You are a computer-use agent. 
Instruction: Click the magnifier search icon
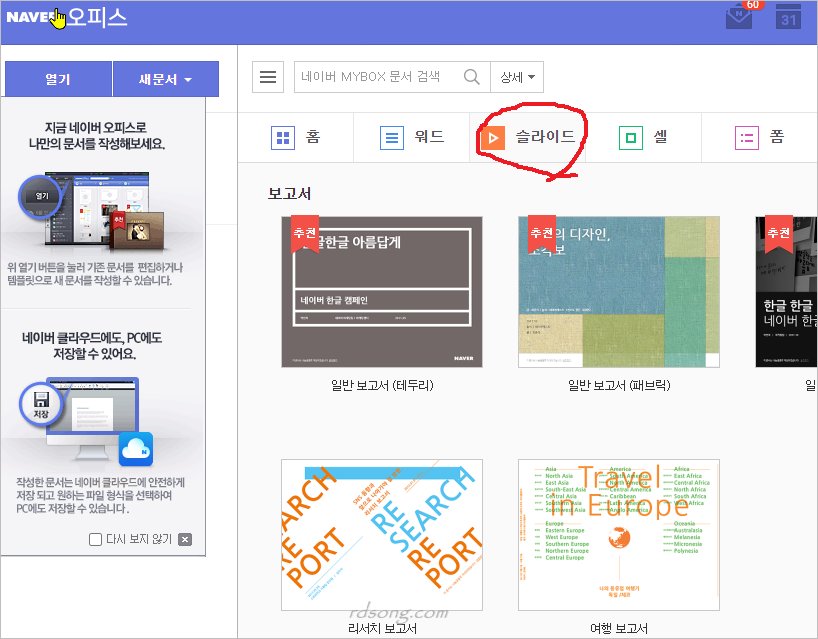point(472,77)
